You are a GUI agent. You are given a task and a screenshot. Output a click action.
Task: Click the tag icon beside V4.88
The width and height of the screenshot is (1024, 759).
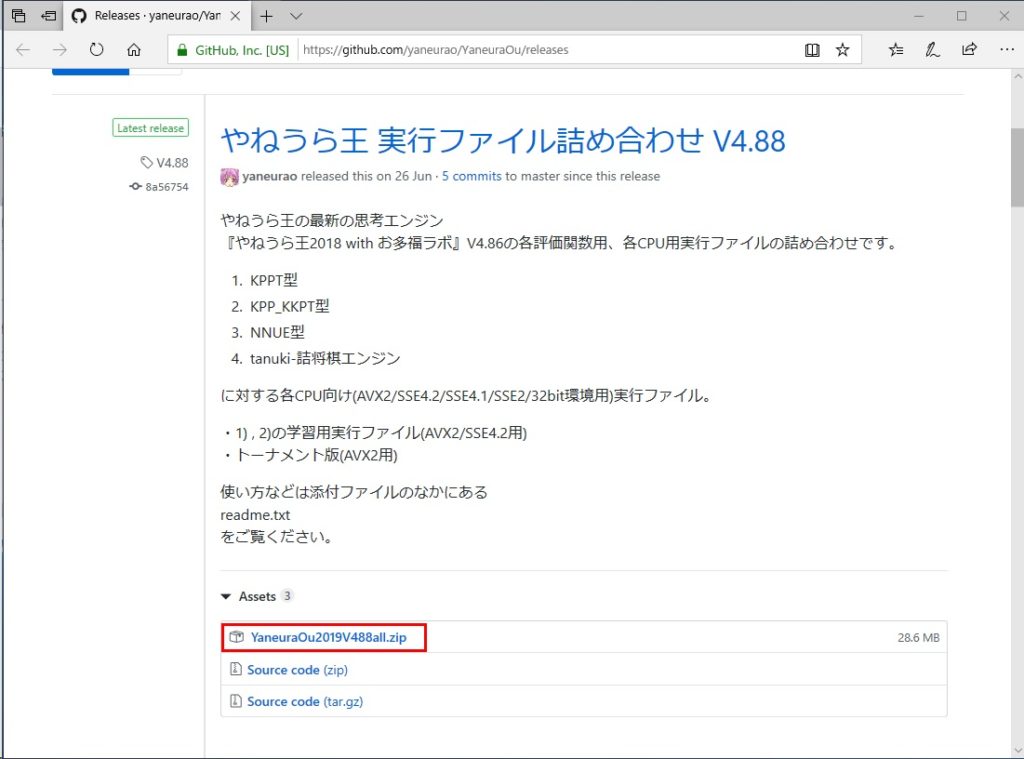pyautogui.click(x=146, y=162)
